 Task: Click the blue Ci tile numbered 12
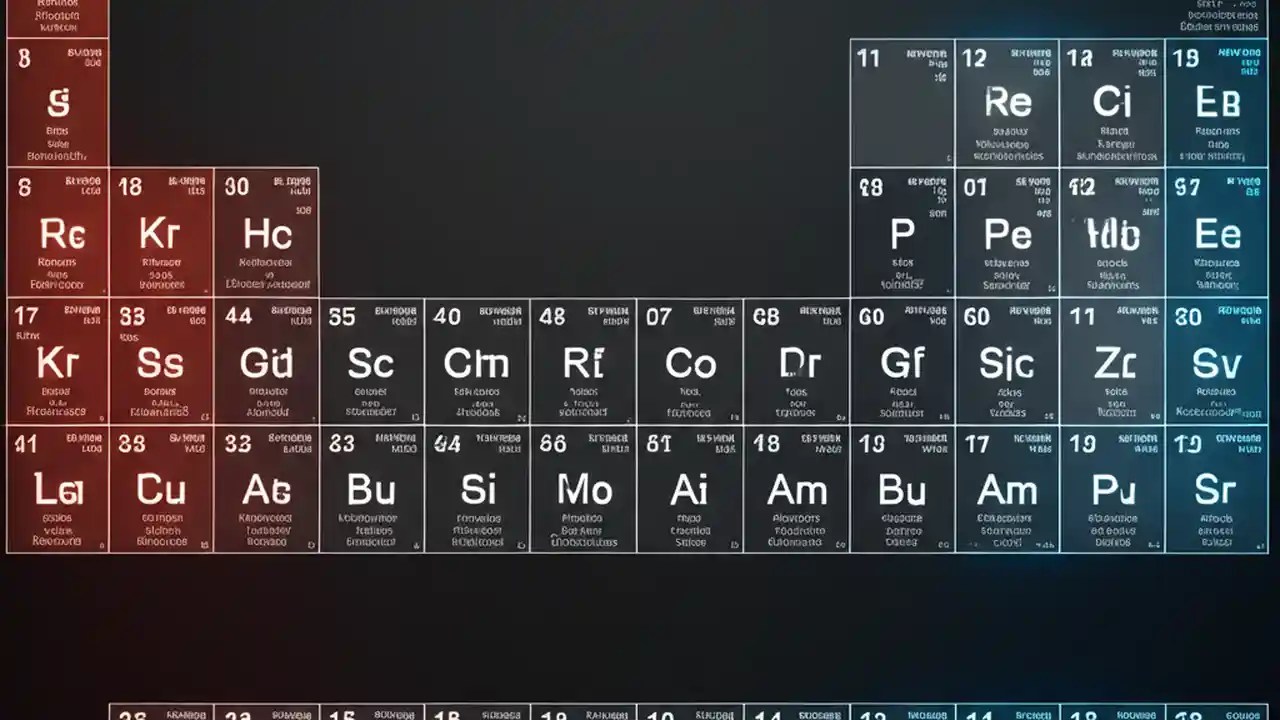(x=1112, y=102)
